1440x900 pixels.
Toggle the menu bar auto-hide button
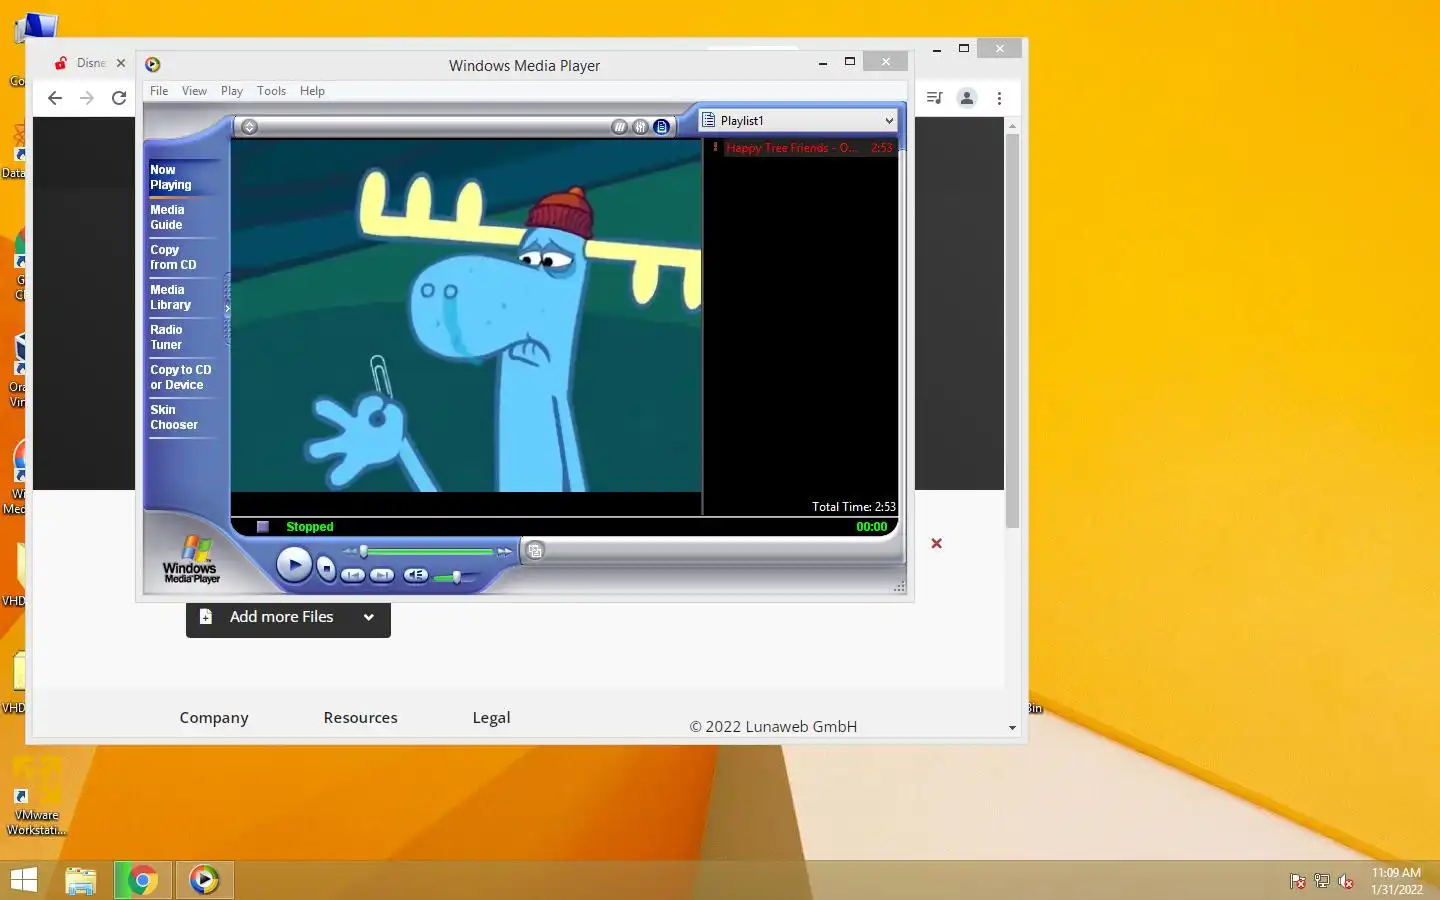pos(250,127)
